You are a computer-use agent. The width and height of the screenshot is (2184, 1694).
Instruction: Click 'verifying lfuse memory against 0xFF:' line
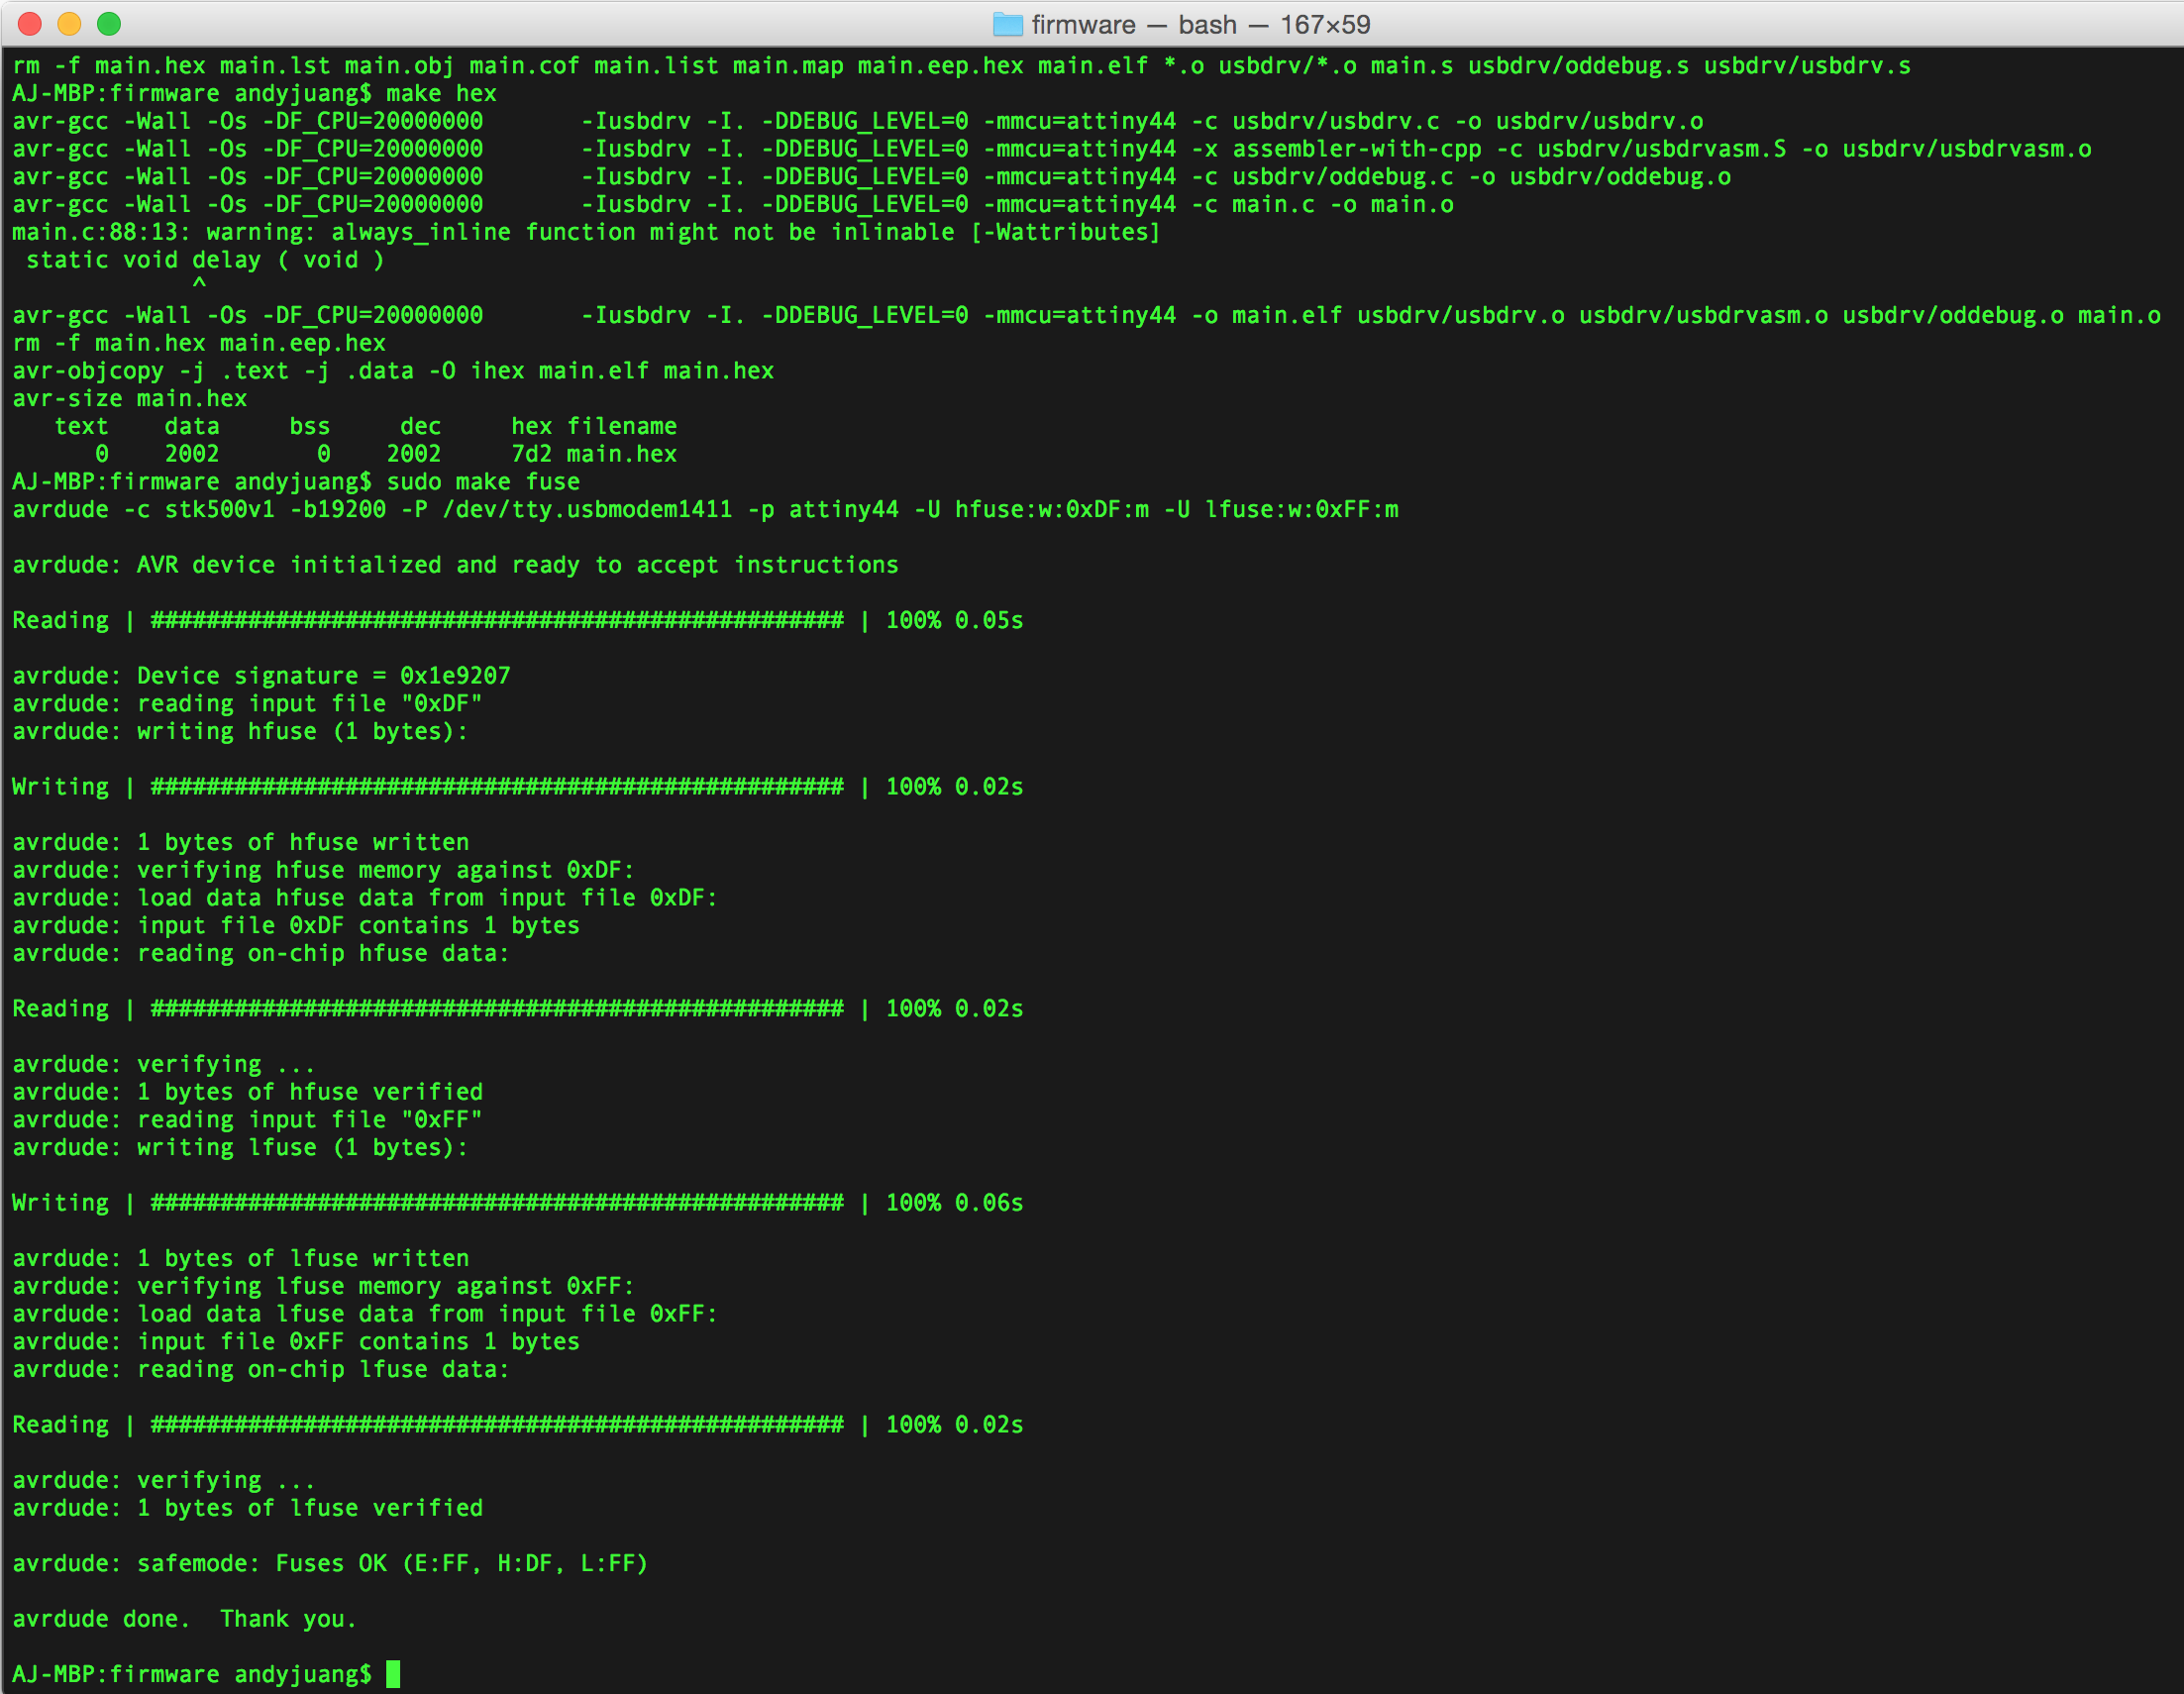[x=323, y=1285]
